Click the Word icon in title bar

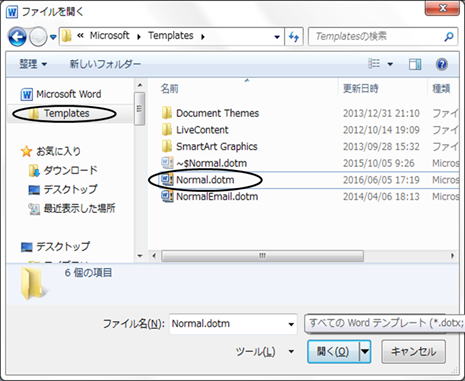[x=12, y=12]
